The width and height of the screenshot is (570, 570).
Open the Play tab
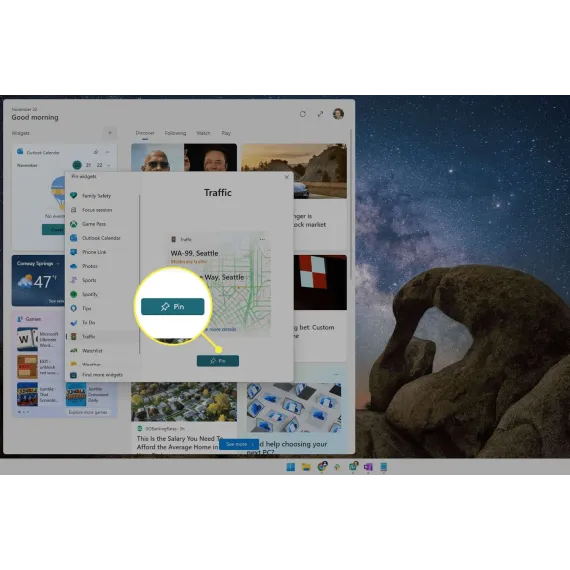226,133
